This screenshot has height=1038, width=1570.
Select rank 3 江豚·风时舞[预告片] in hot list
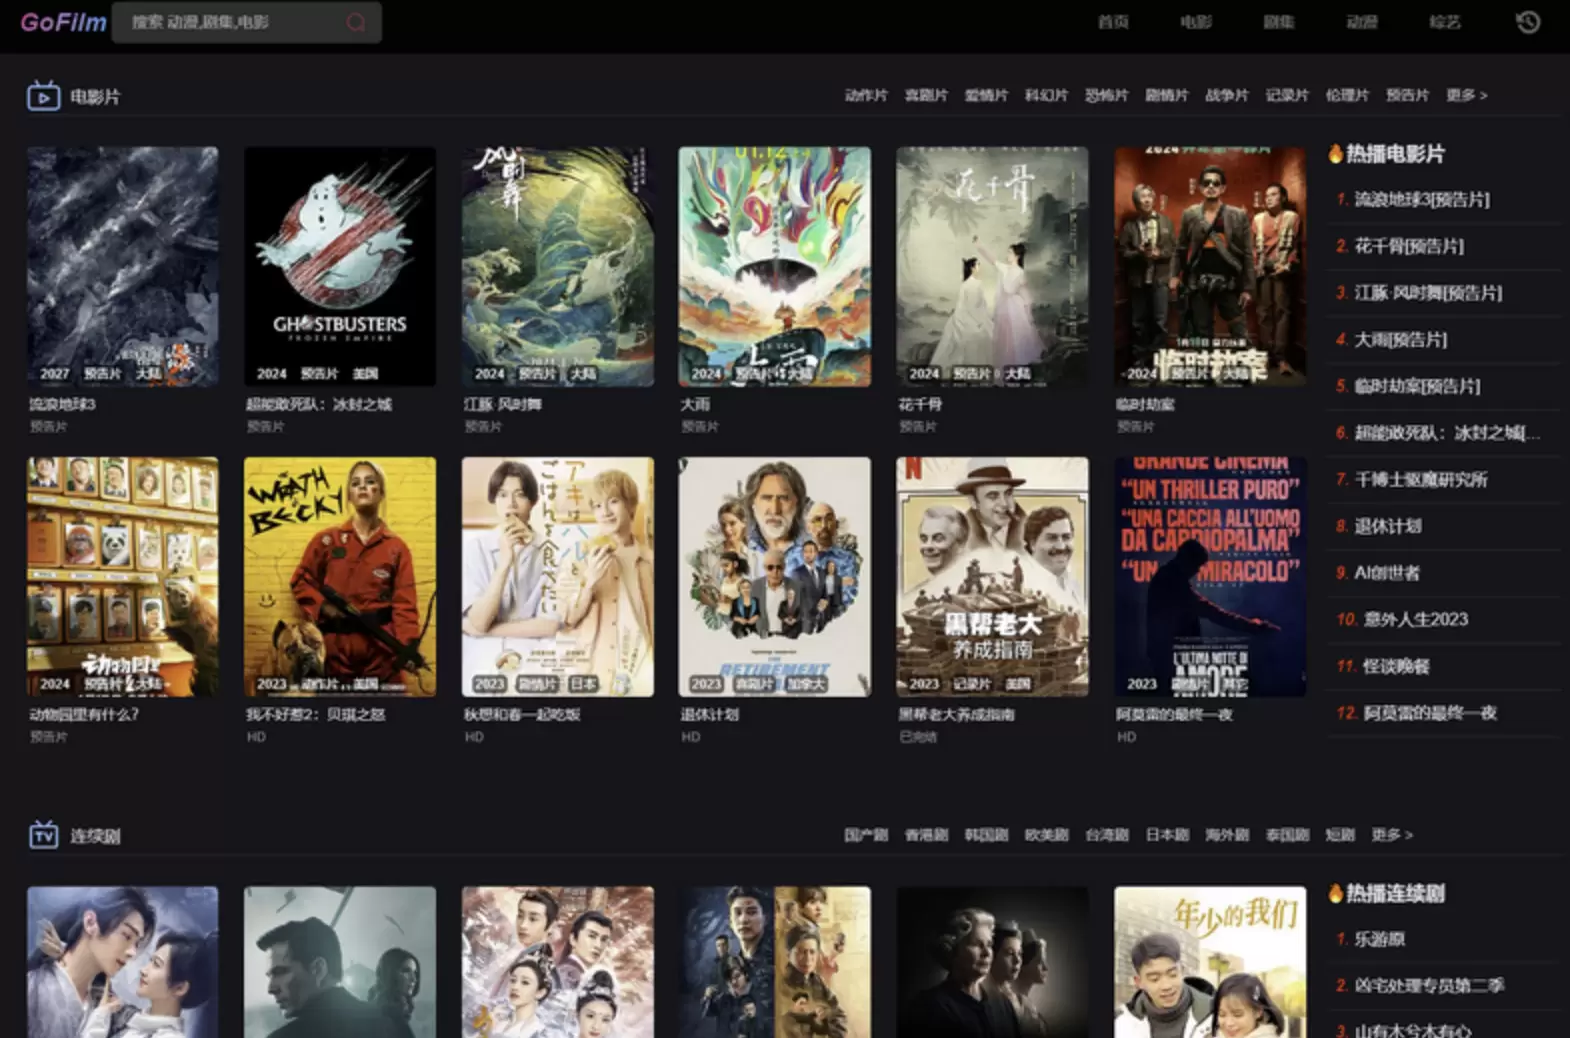1428,293
